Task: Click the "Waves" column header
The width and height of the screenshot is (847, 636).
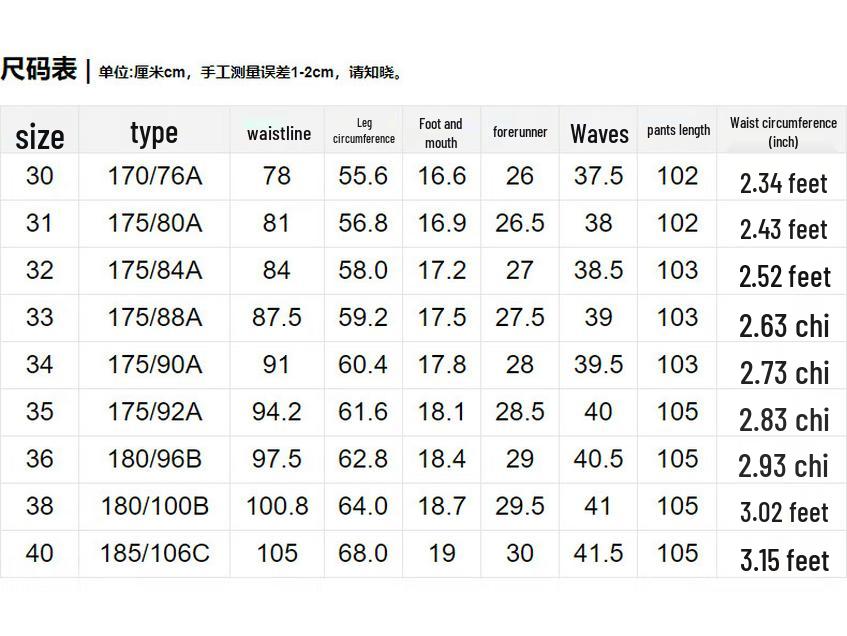Action: pos(599,133)
